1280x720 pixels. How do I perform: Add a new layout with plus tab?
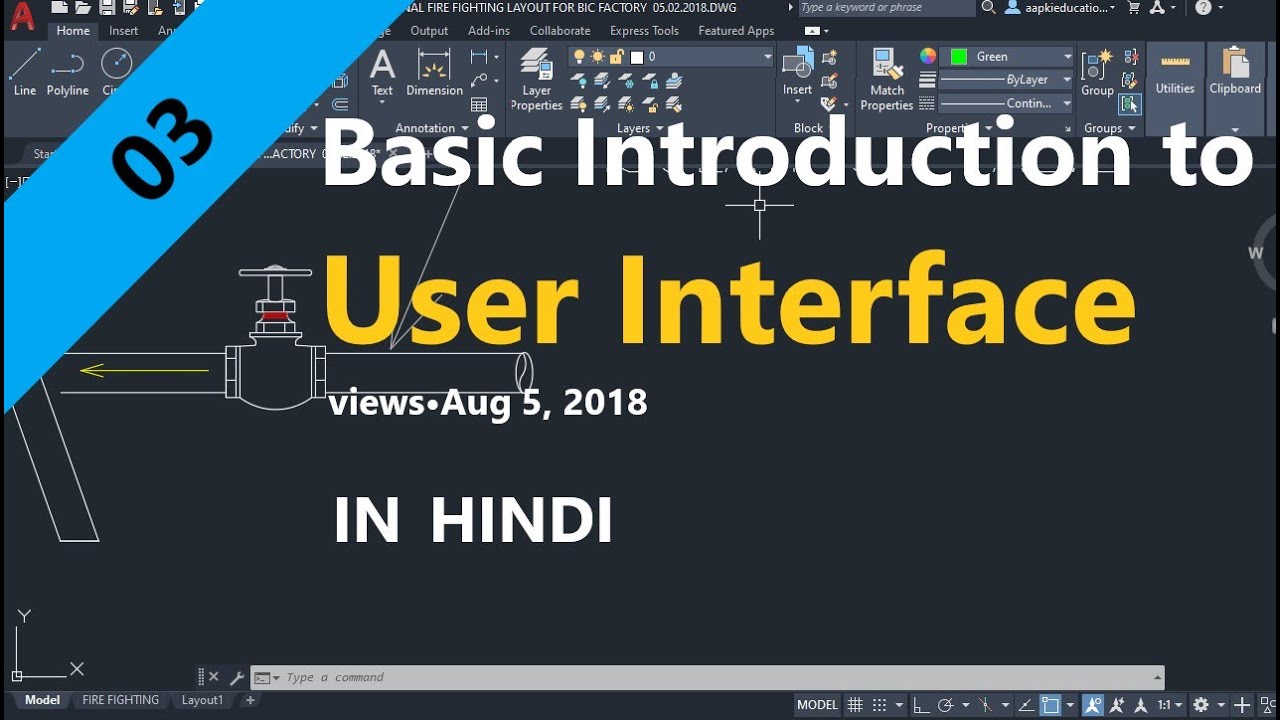[x=250, y=700]
